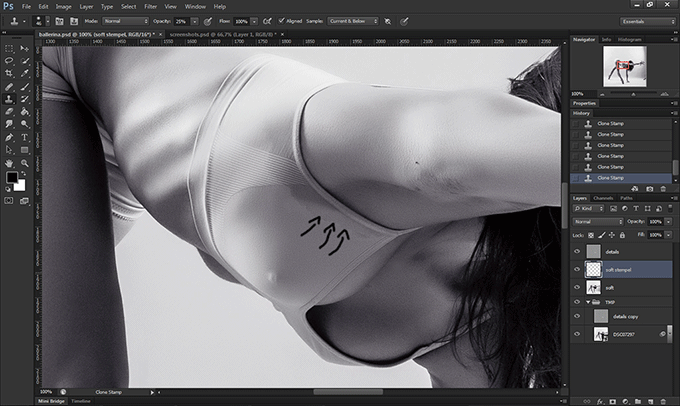Hide the TMP group

(577, 302)
